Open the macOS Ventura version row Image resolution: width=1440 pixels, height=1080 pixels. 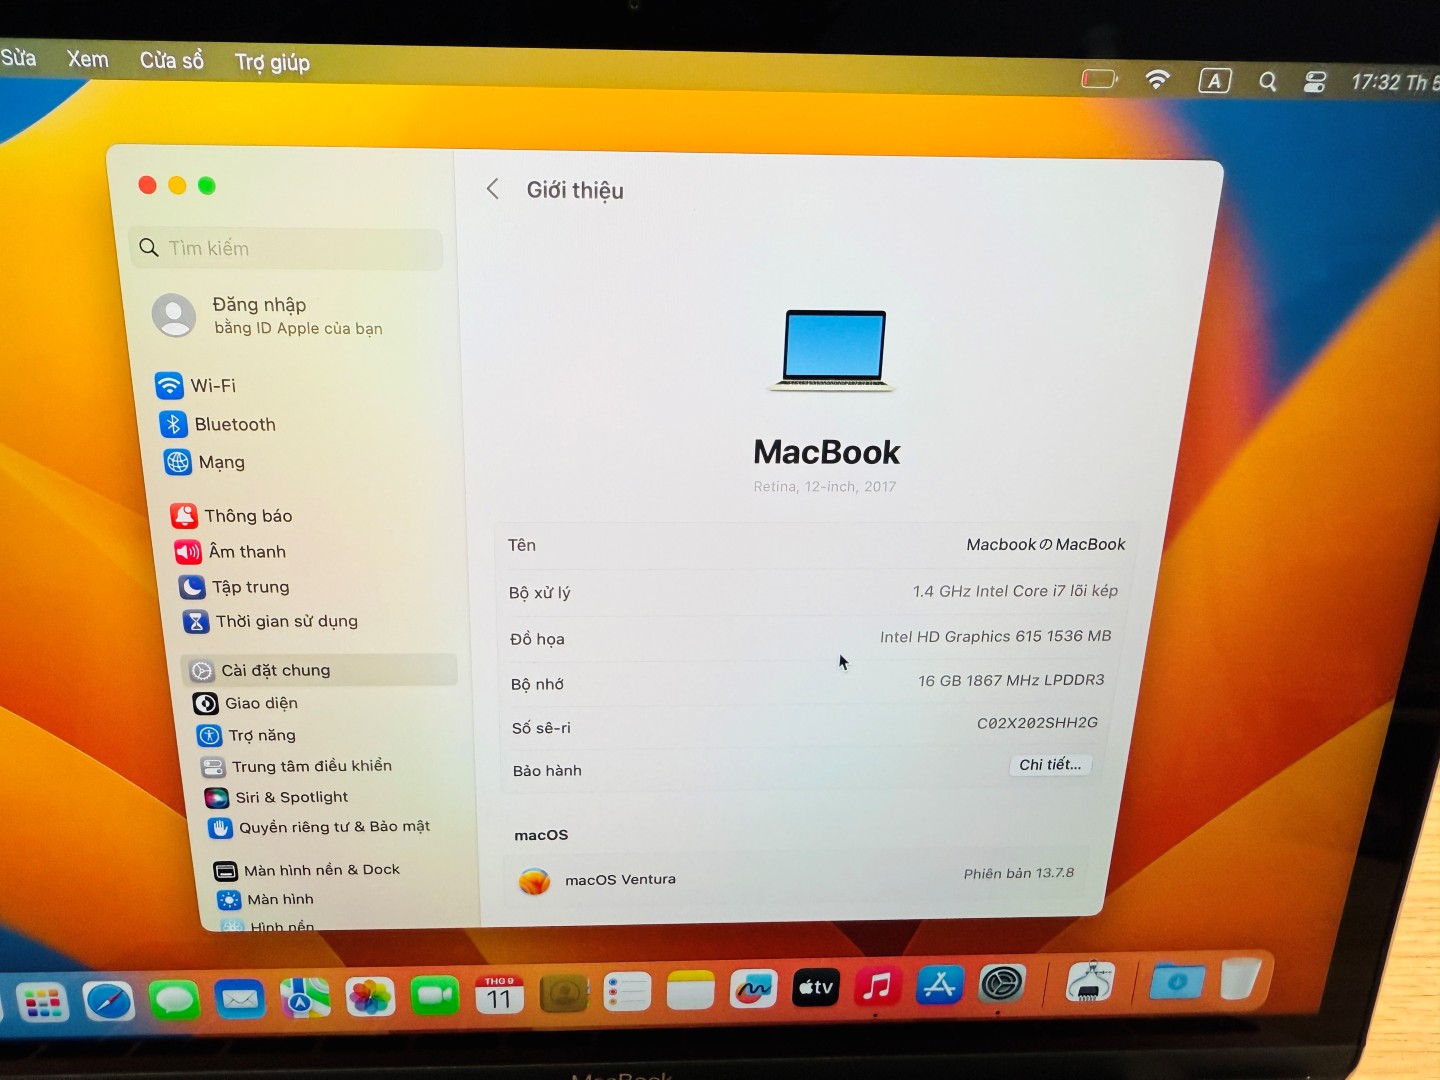(x=798, y=877)
